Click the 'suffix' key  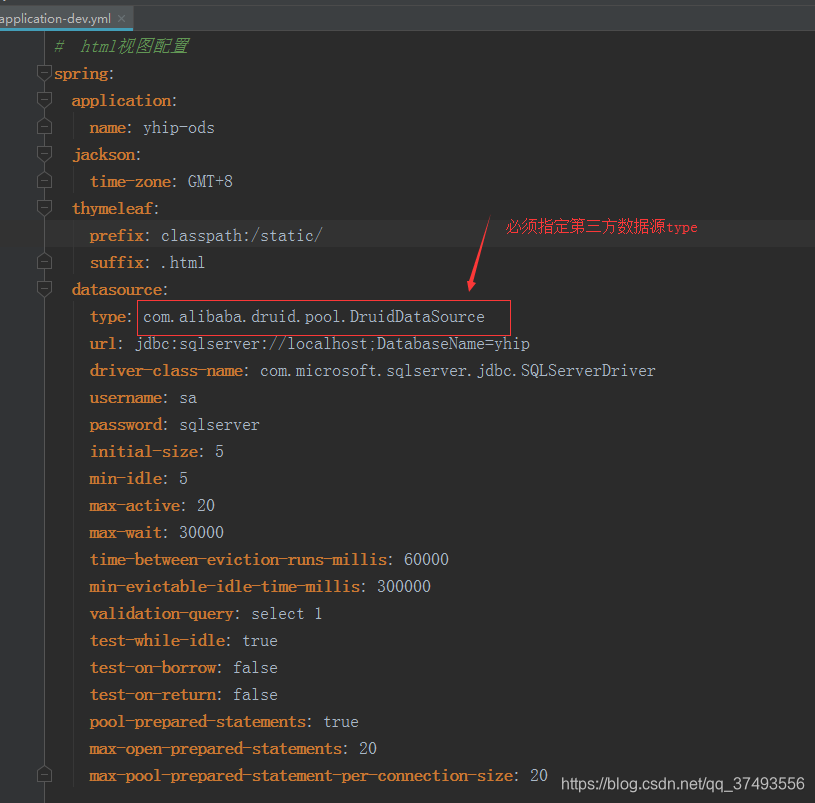[x=116, y=262]
